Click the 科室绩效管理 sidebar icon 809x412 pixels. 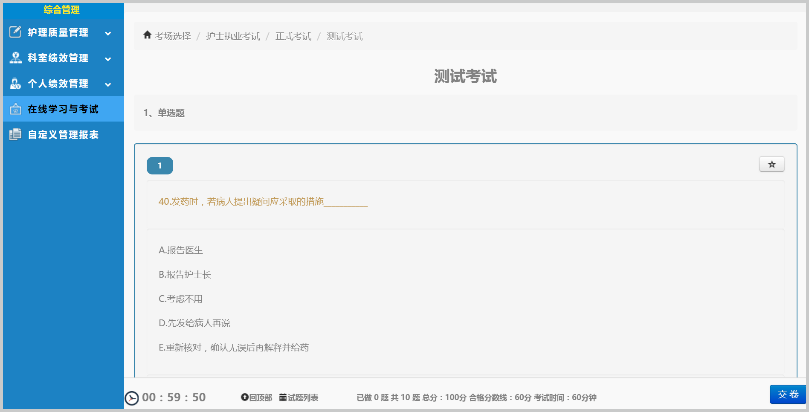click(x=15, y=58)
